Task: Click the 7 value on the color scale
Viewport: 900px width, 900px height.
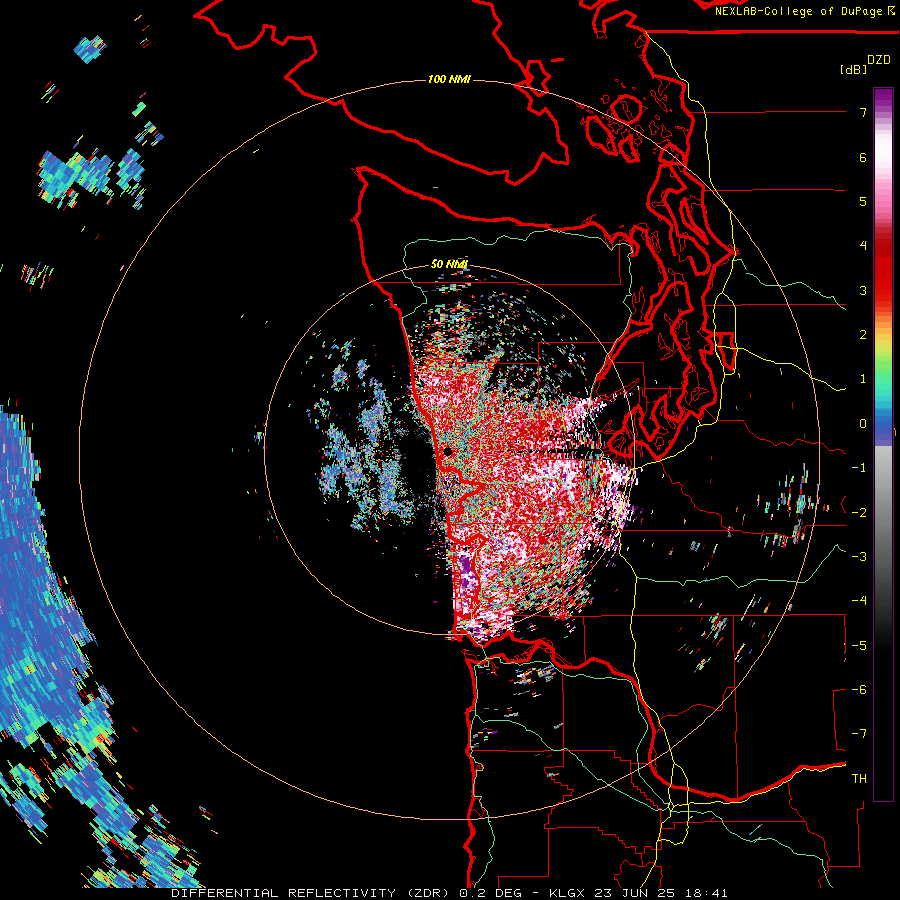Action: pyautogui.click(x=863, y=112)
